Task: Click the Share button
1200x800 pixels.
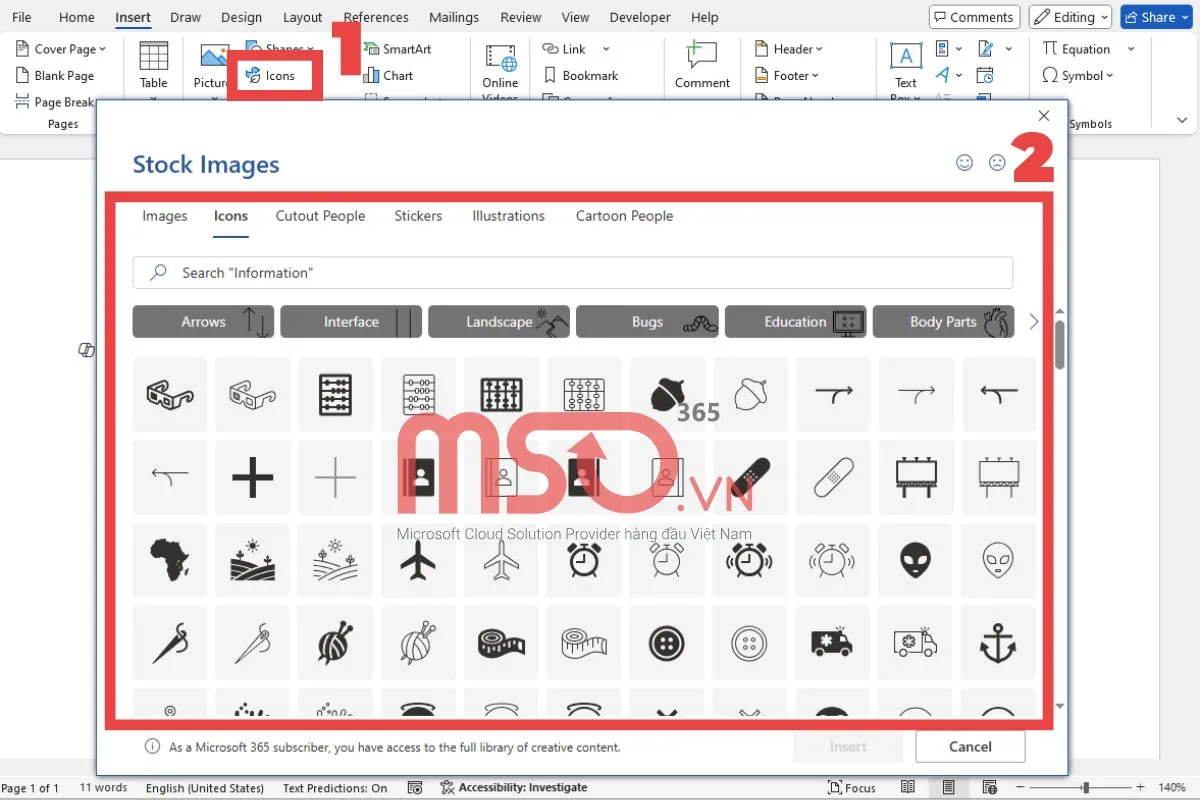Action: click(1155, 16)
